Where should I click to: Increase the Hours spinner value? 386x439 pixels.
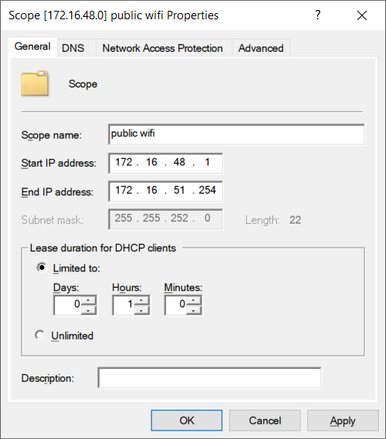click(142, 300)
